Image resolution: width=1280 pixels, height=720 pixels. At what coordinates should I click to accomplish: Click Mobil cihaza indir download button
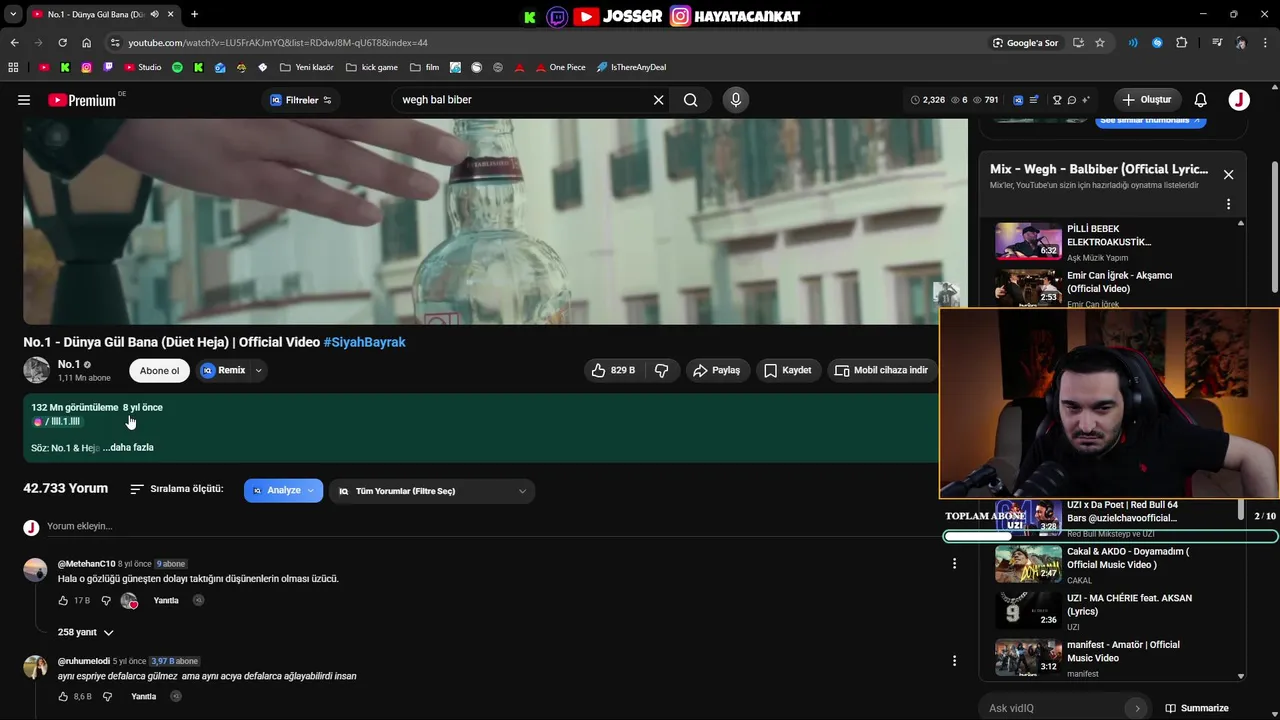click(881, 370)
